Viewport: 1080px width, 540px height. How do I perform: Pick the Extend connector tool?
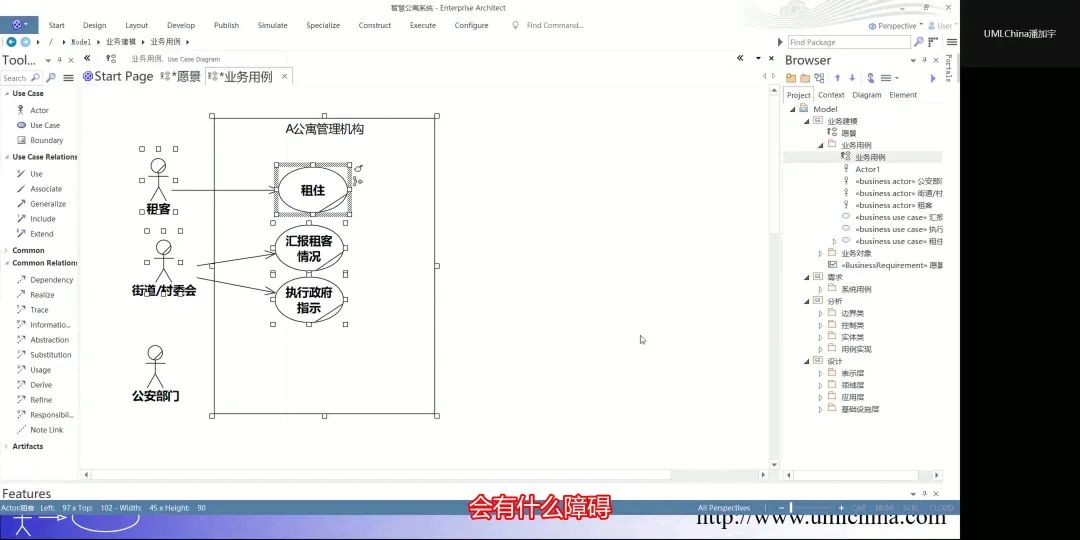[35, 234]
